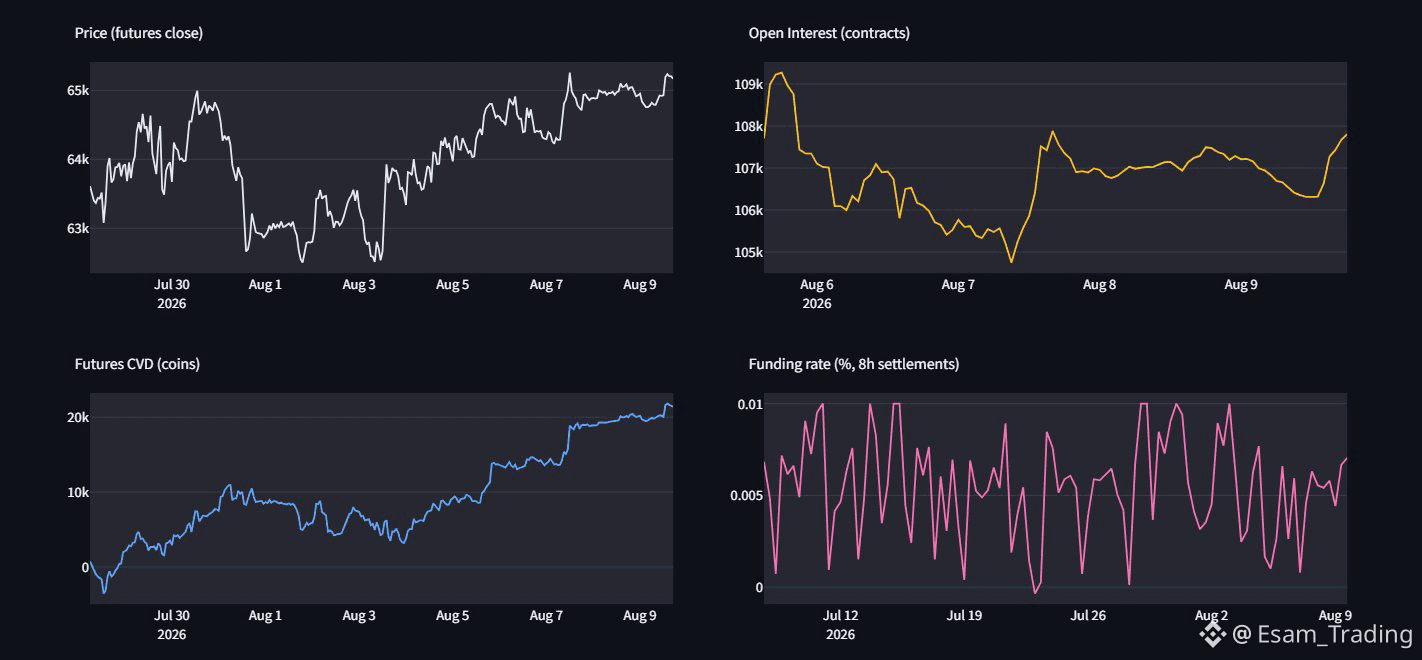The width and height of the screenshot is (1422, 660).
Task: Click the 2026 year label under Price chart
Action: pyautogui.click(x=172, y=303)
